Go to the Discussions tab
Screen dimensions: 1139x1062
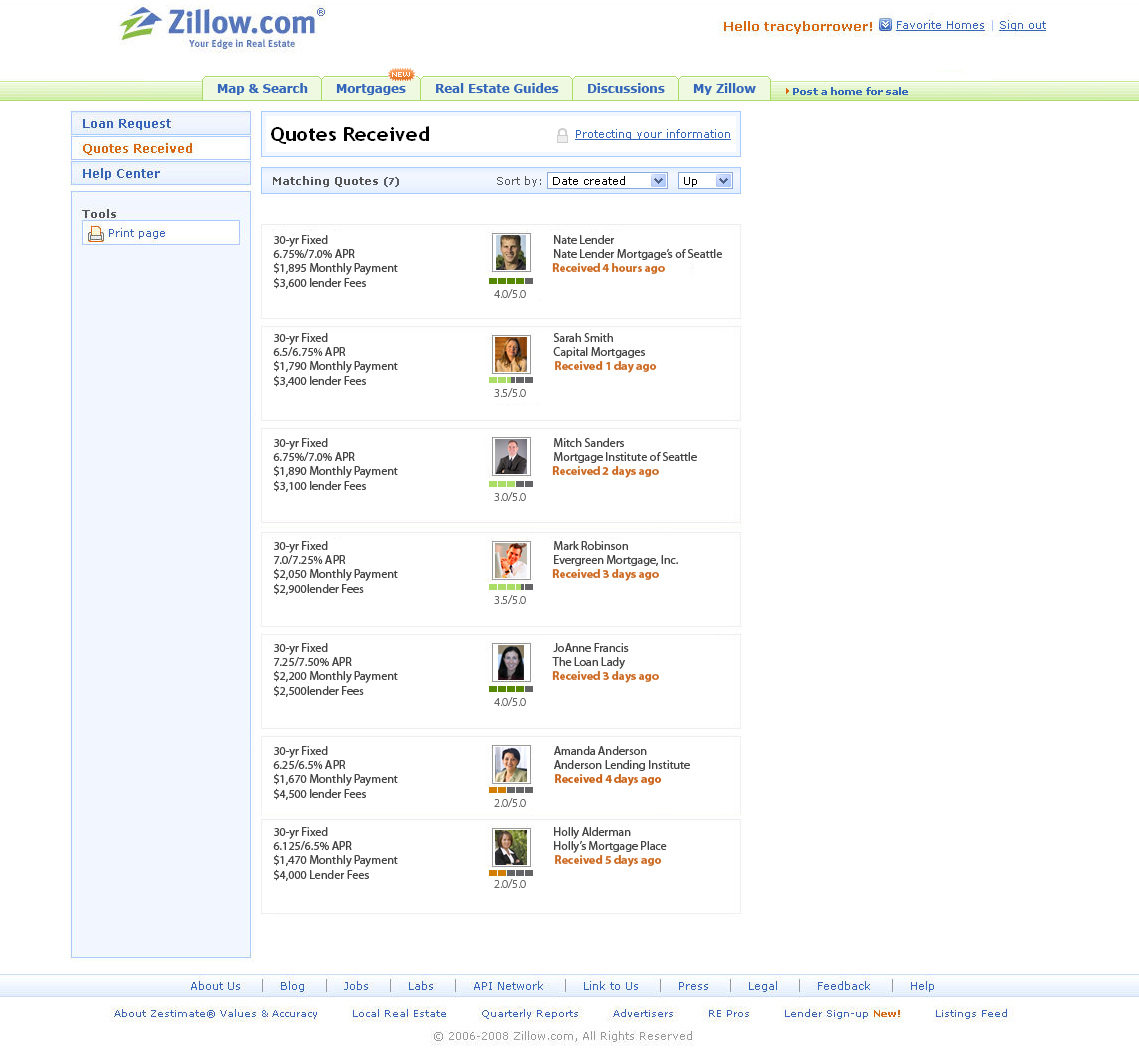(625, 89)
